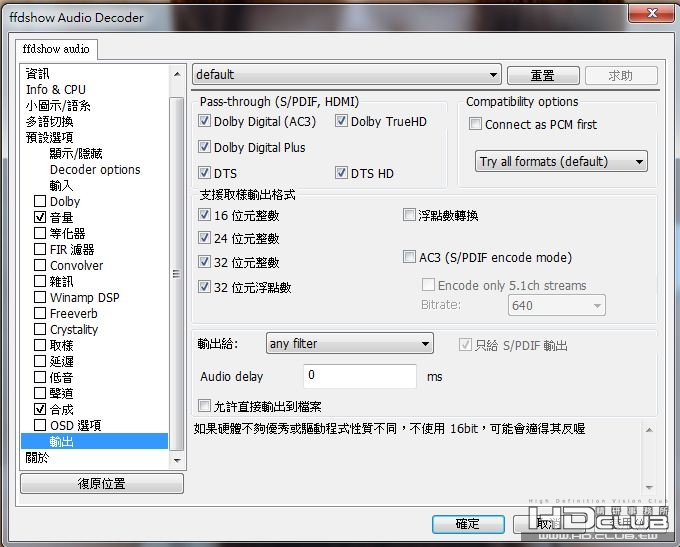
Task: Enable the 等化器 equalizer filter checkbox
Action: coord(40,233)
